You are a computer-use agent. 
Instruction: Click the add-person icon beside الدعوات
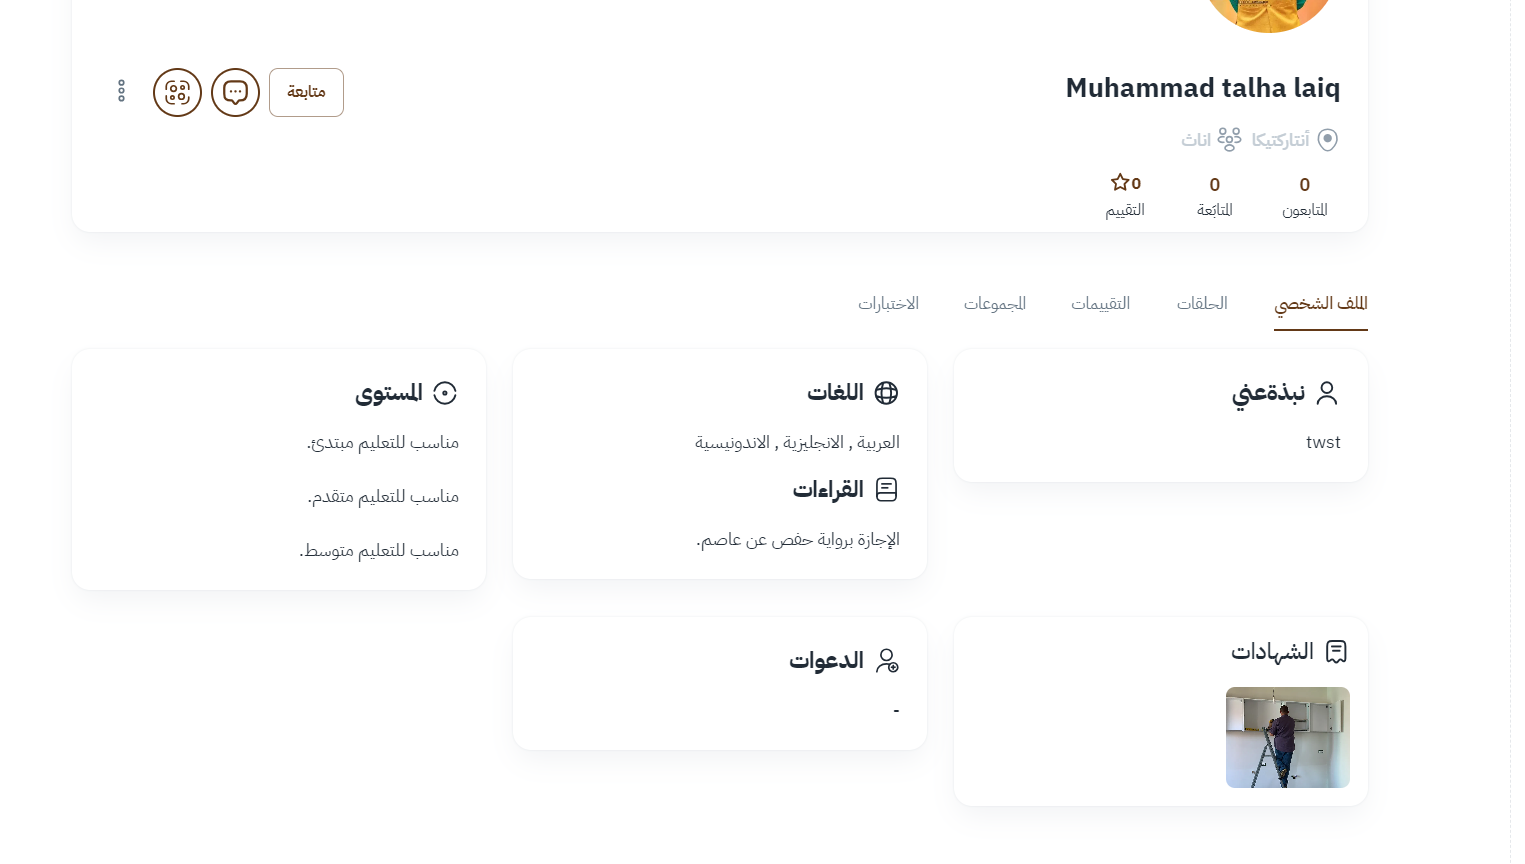coord(886,661)
